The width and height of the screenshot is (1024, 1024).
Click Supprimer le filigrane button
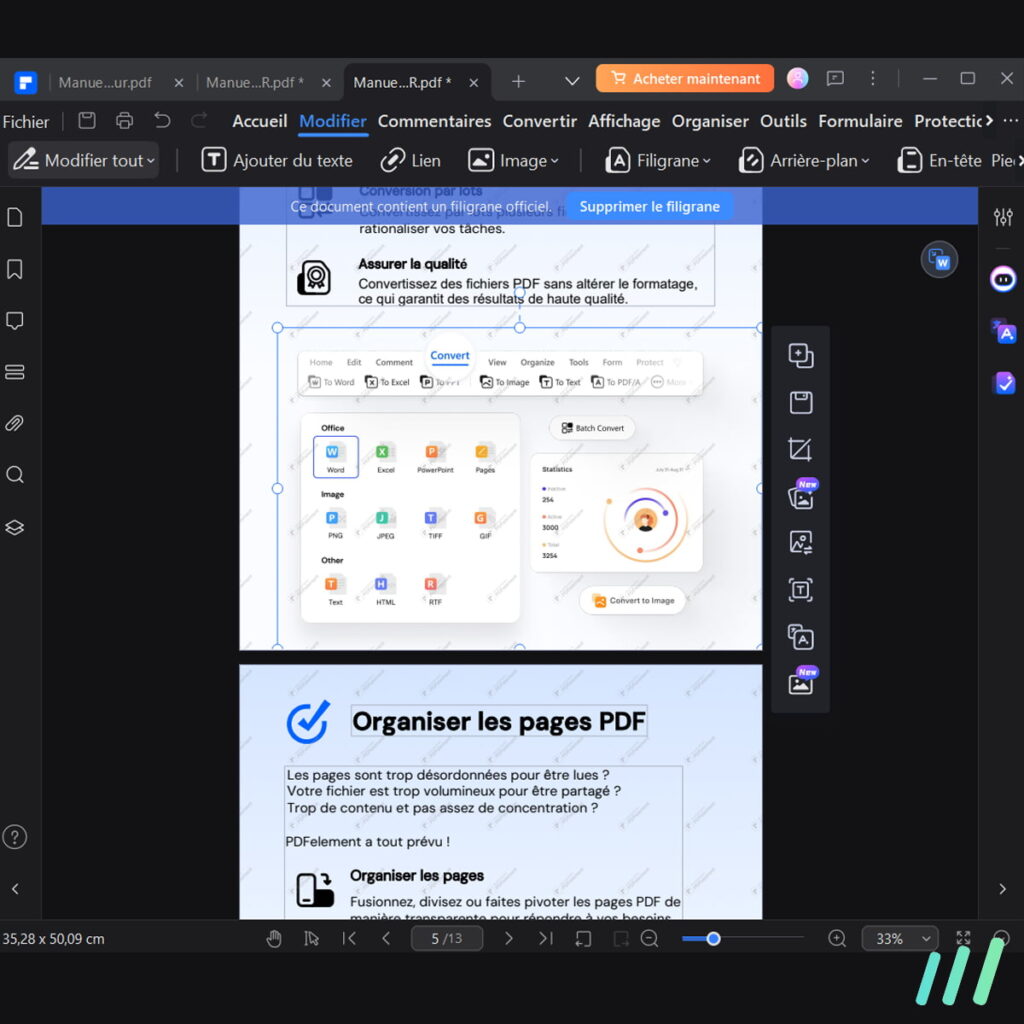(649, 206)
